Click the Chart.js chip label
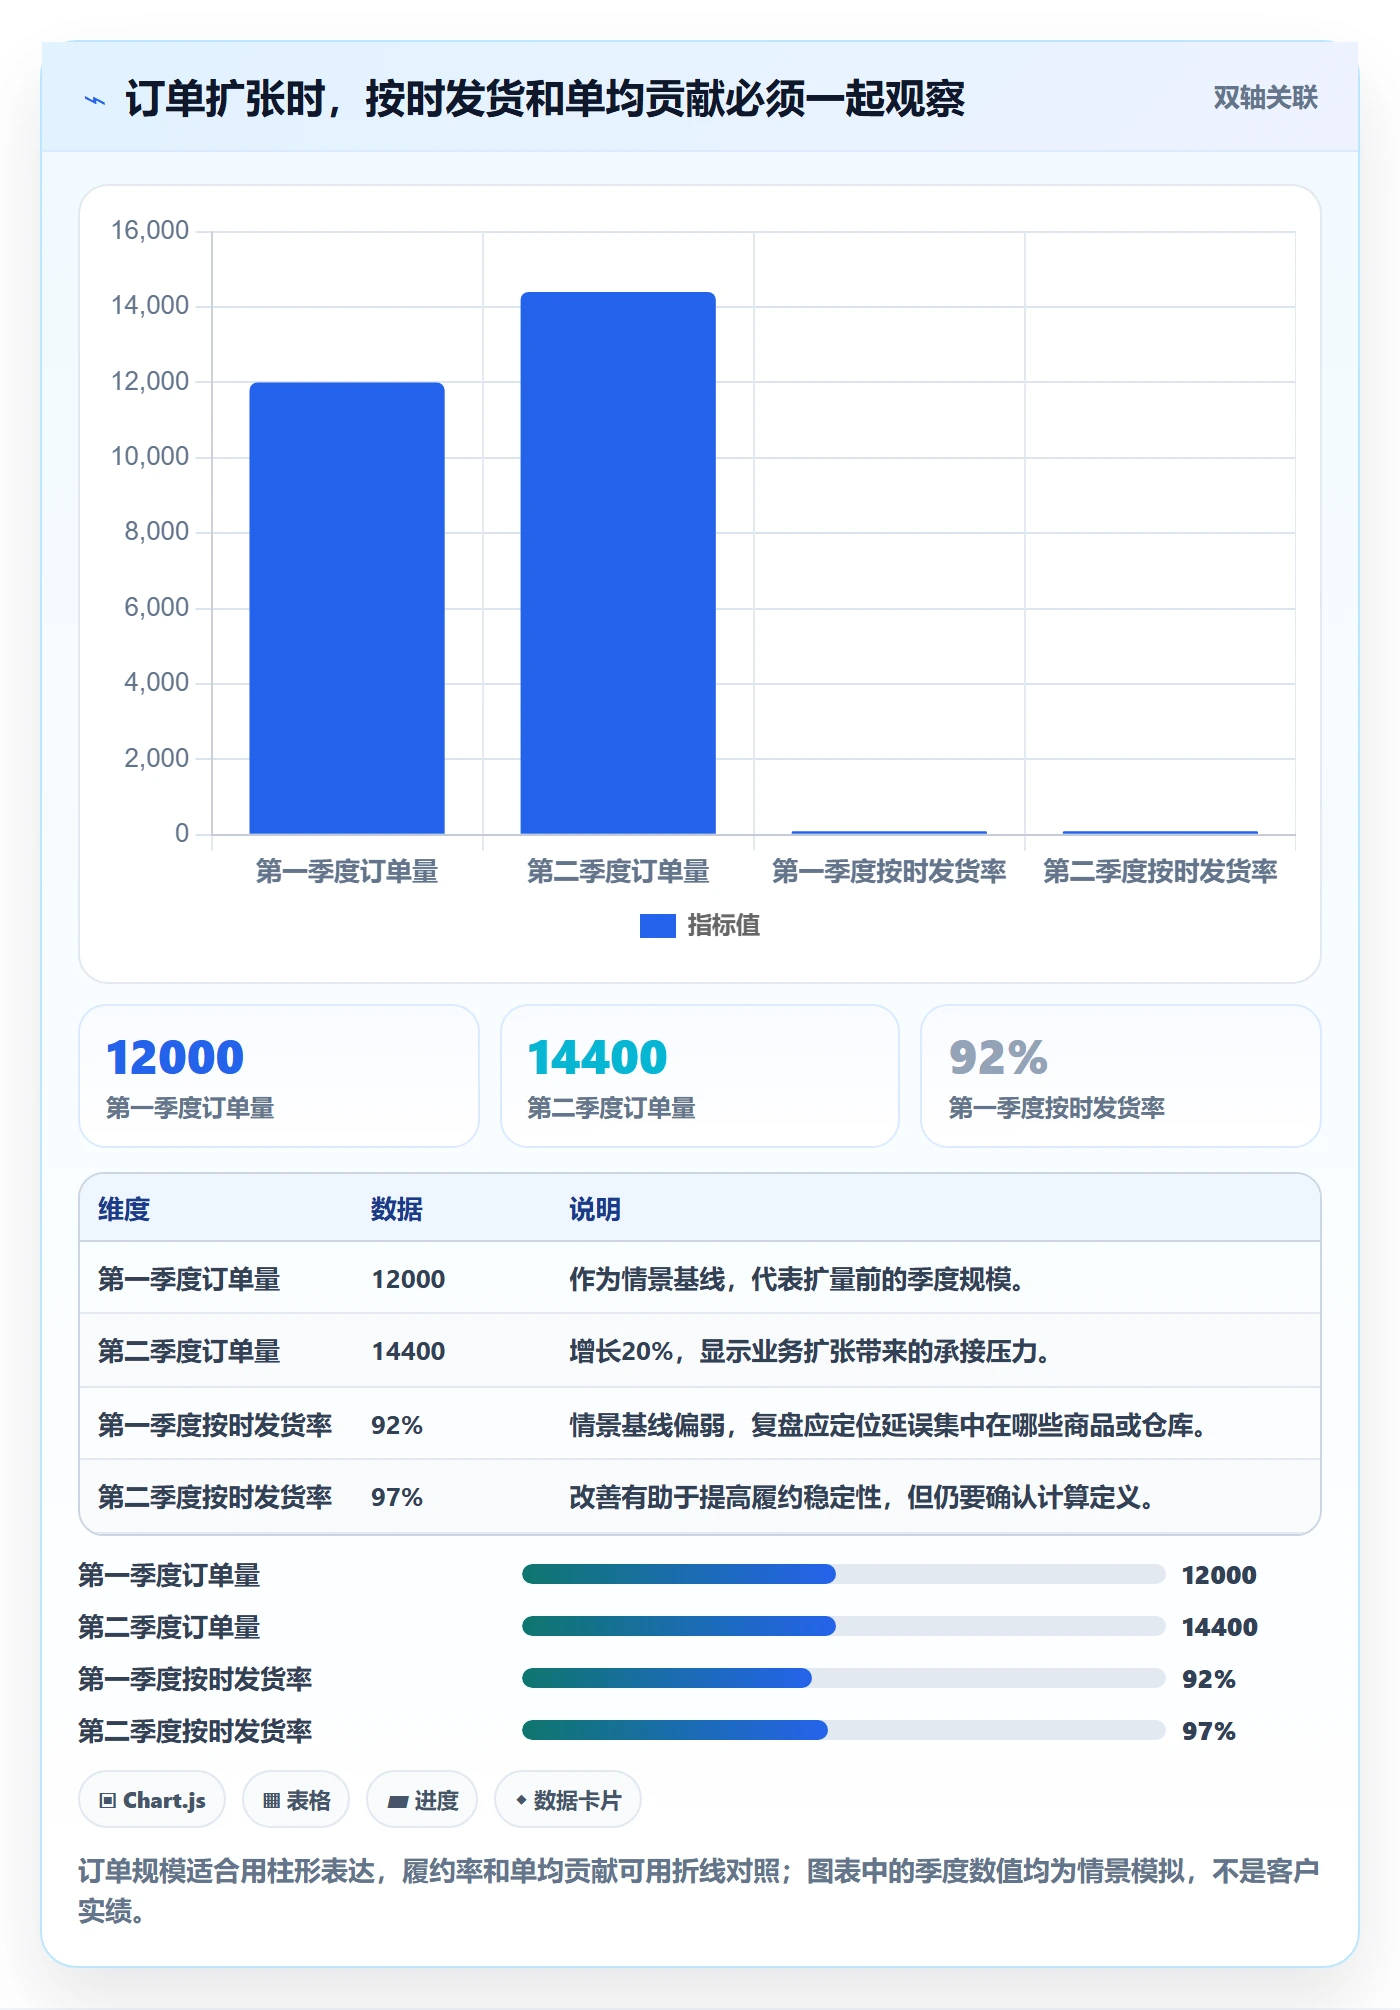 (x=164, y=1801)
